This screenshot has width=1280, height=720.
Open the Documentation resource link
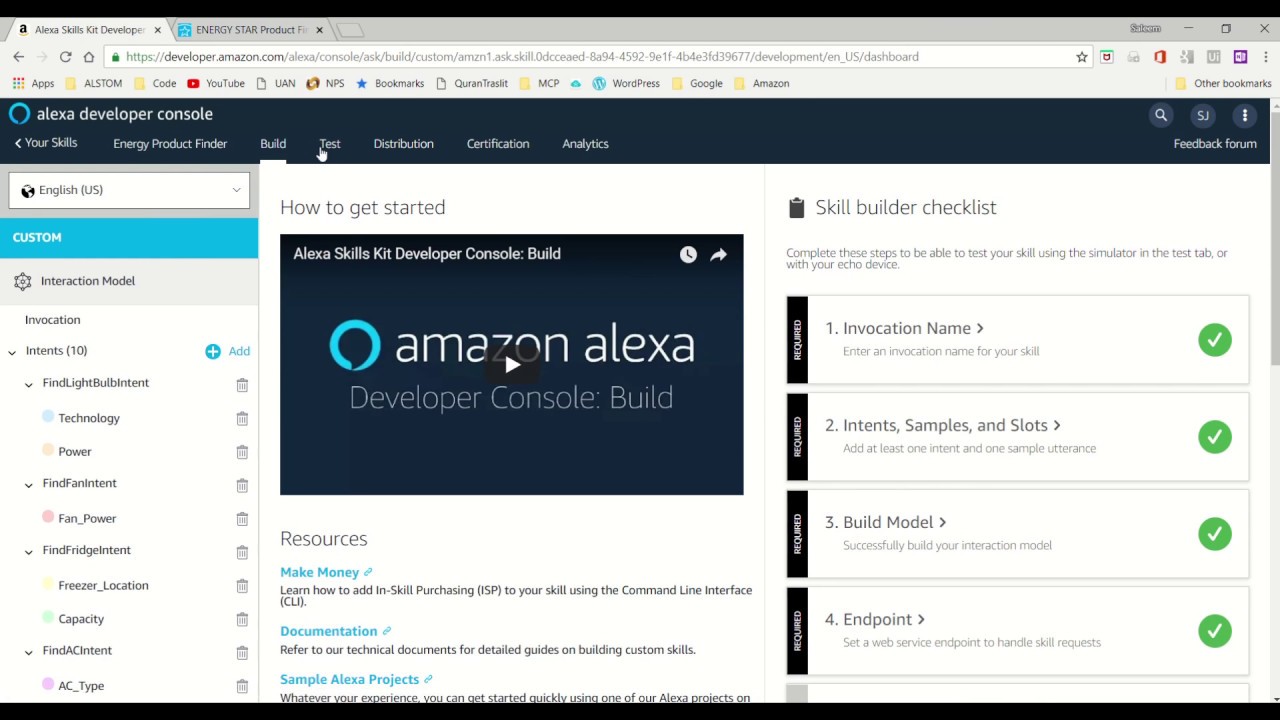pos(335,631)
